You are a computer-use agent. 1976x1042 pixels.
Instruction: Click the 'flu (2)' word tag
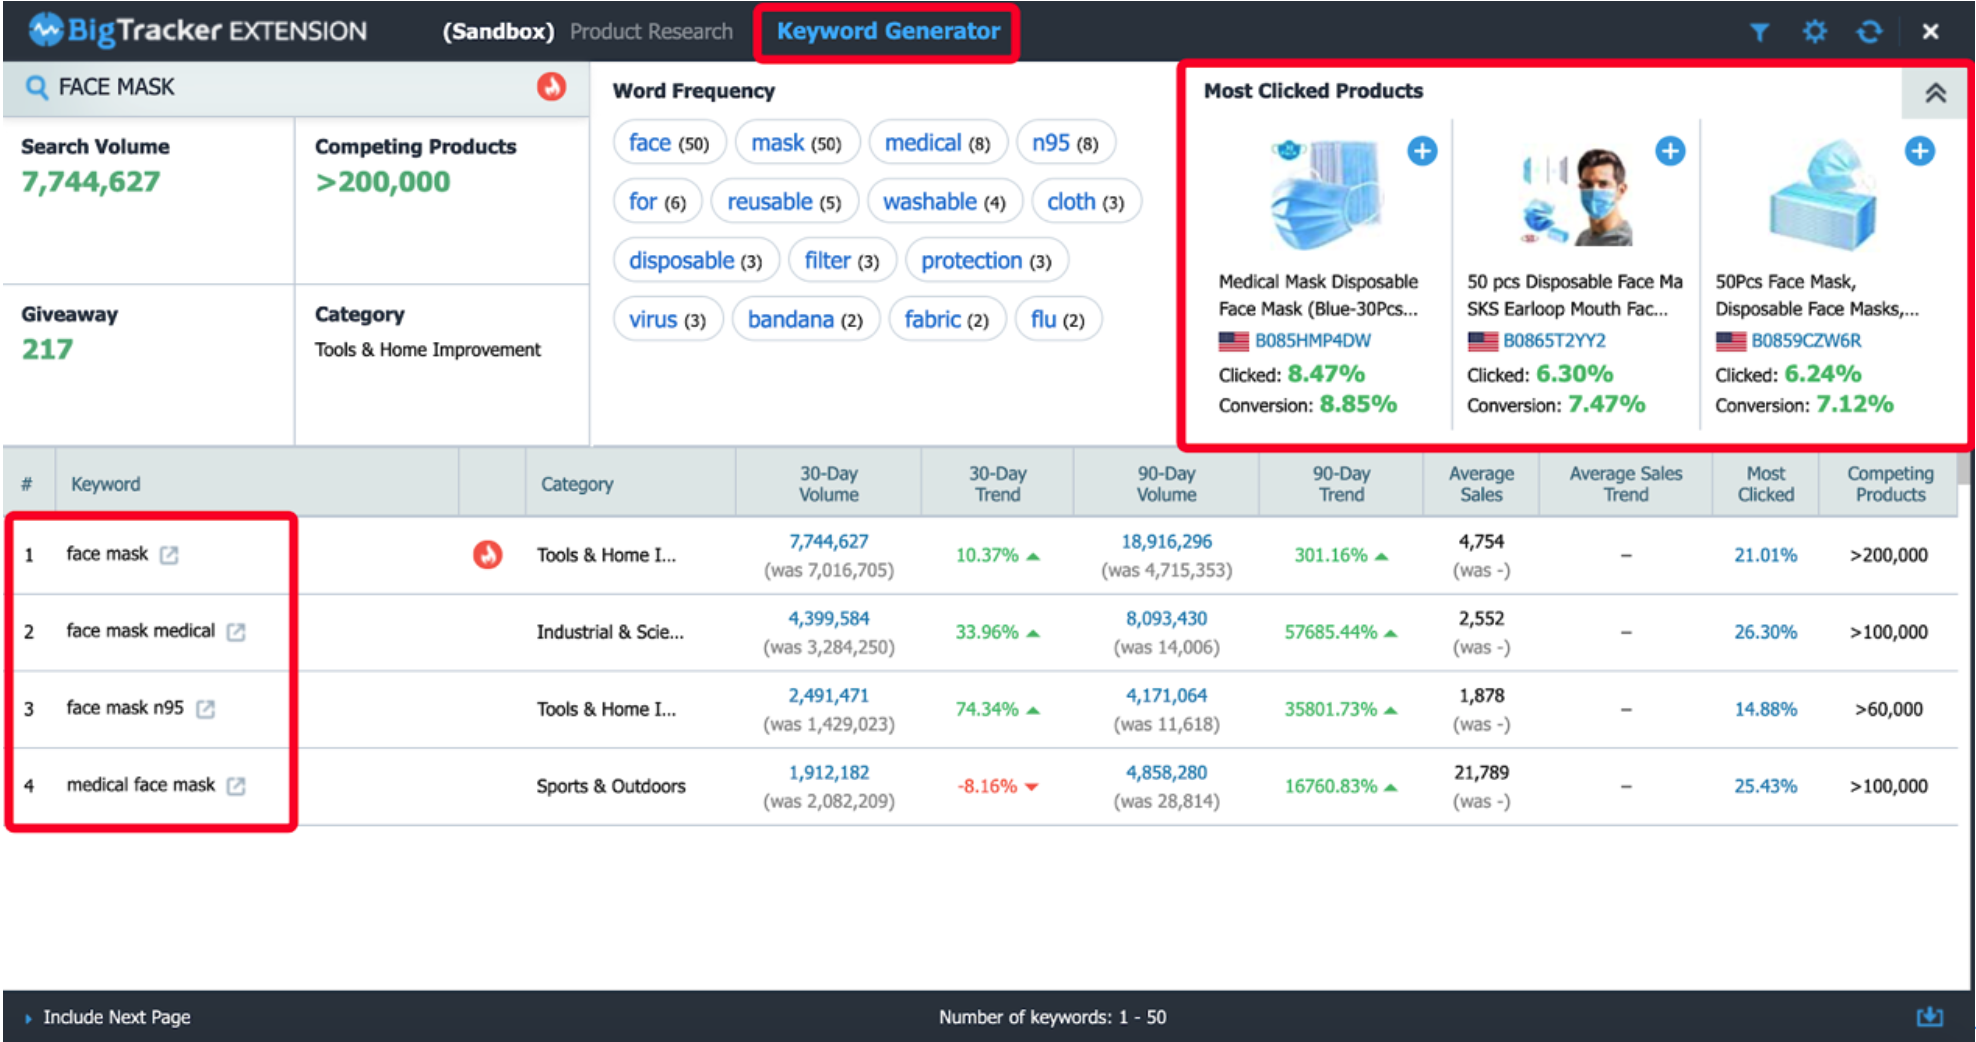[1057, 320]
